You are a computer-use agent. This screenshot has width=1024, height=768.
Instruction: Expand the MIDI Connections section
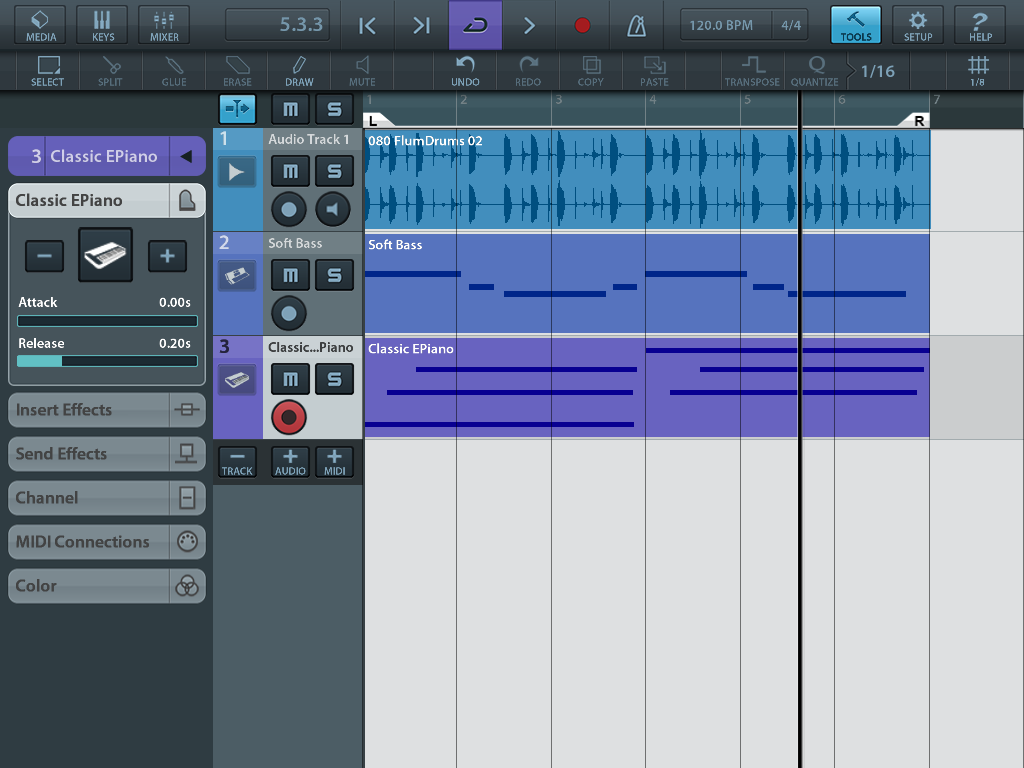tap(107, 542)
